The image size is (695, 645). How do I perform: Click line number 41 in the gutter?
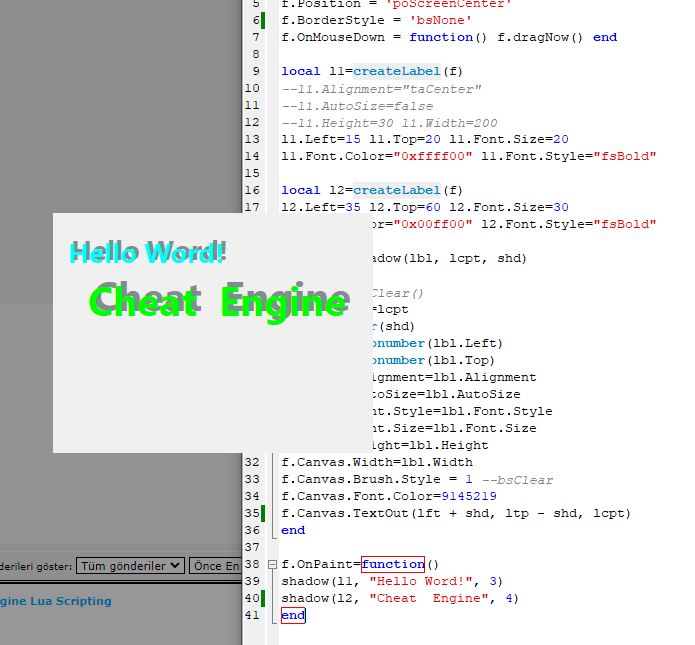tap(251, 616)
